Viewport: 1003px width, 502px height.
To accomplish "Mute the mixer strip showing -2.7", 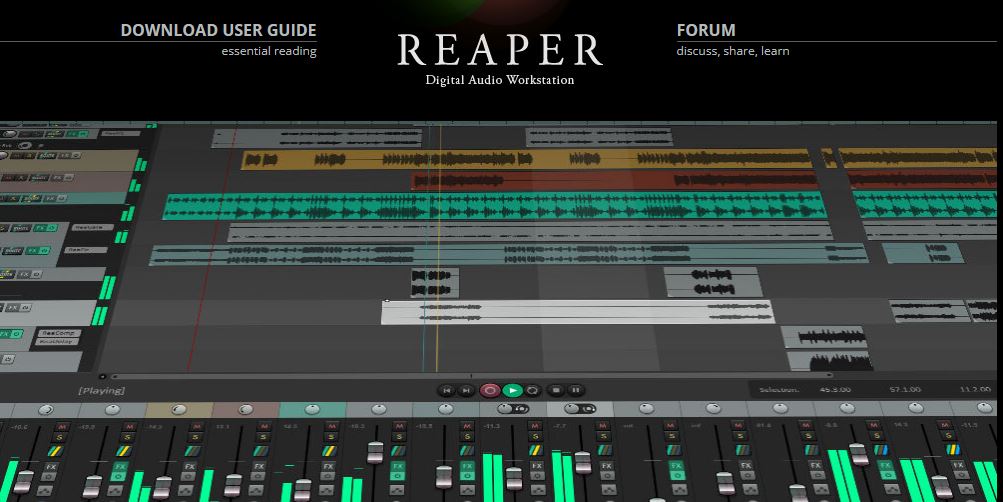I will [603, 426].
